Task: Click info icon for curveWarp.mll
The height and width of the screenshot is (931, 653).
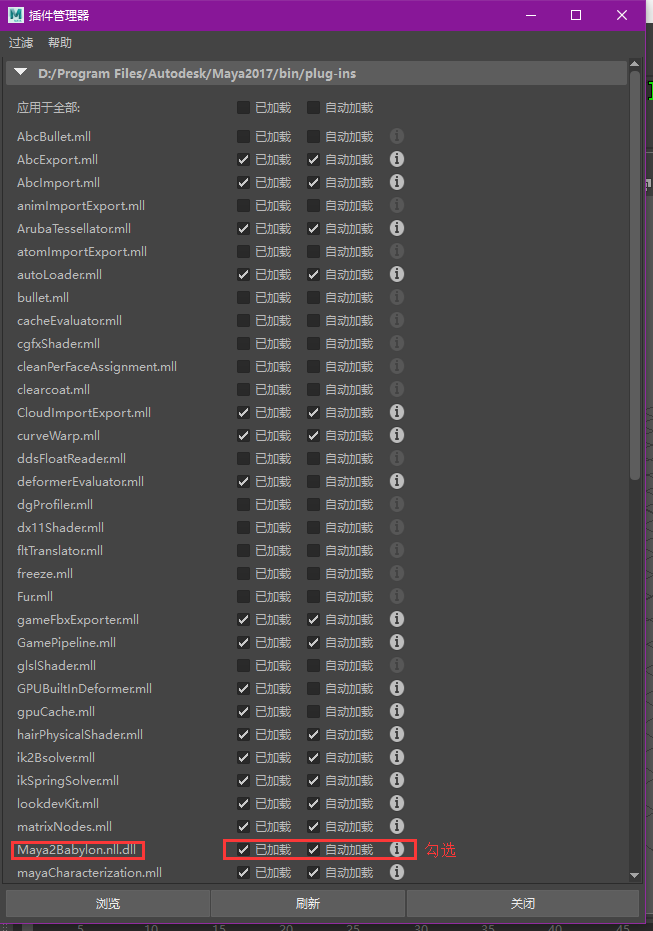Action: 397,435
